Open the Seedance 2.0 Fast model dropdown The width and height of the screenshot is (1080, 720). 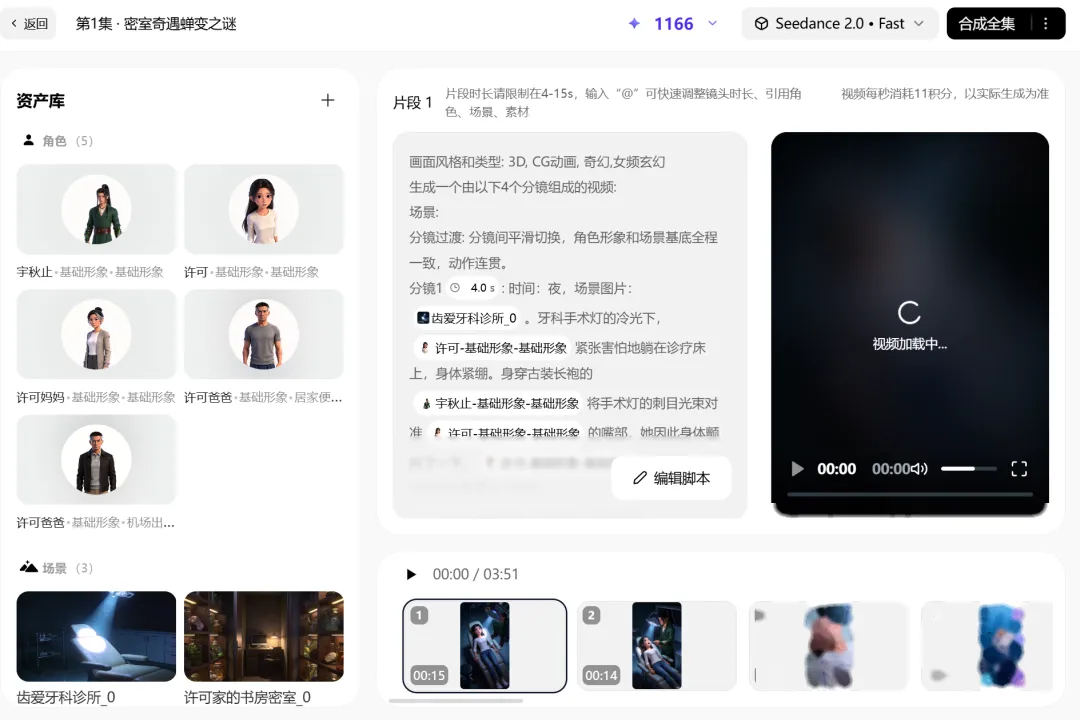click(840, 23)
